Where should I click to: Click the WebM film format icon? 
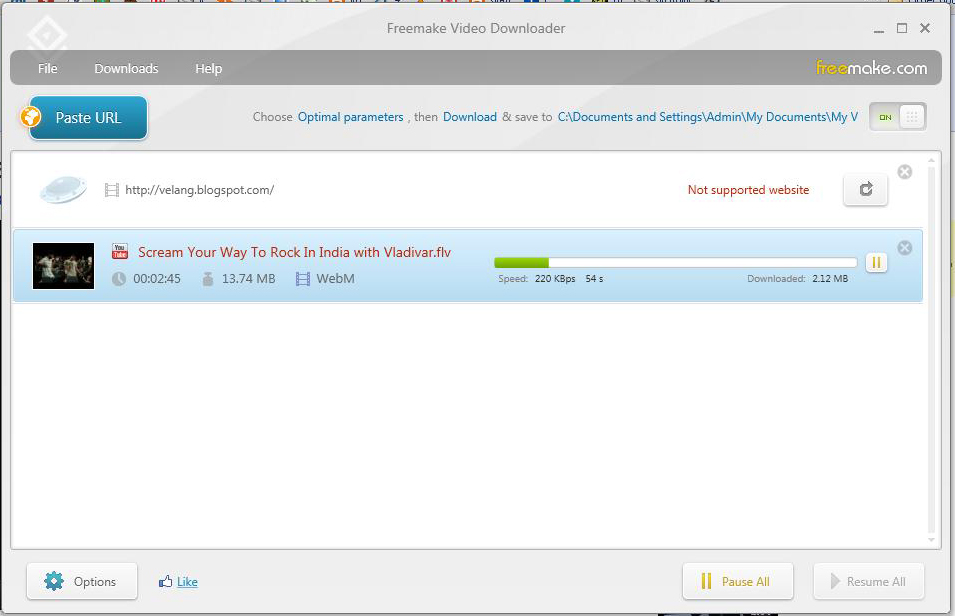(x=303, y=279)
